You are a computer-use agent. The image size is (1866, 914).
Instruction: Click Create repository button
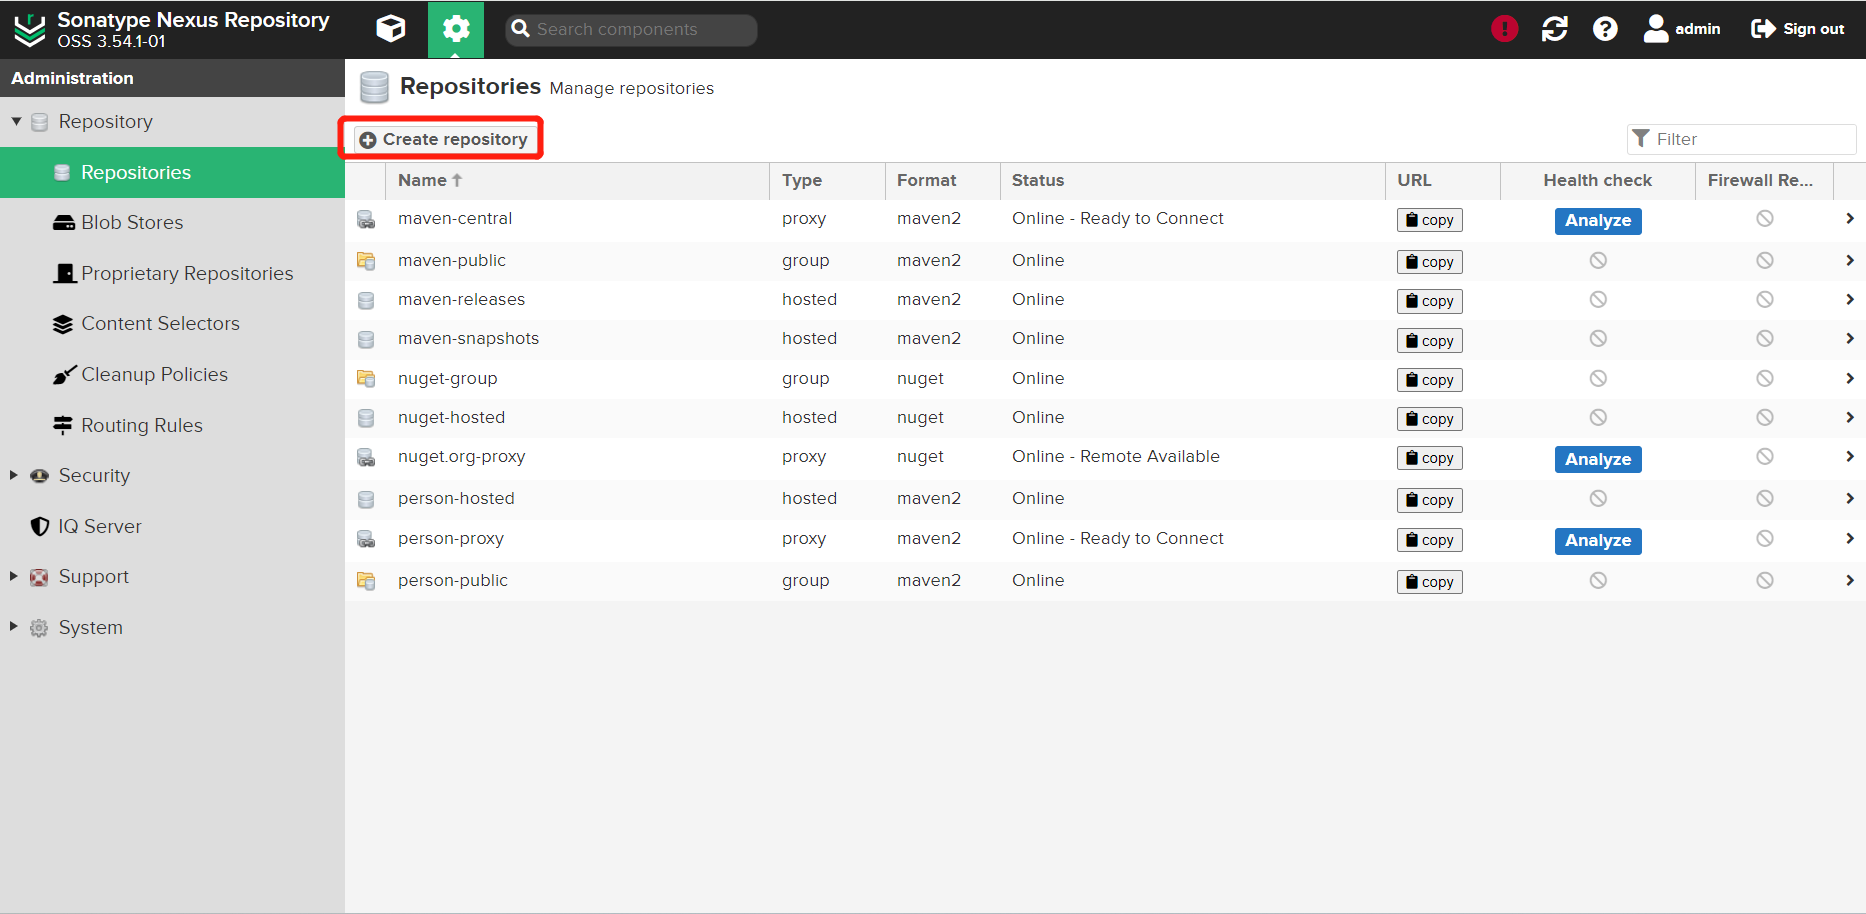click(443, 139)
